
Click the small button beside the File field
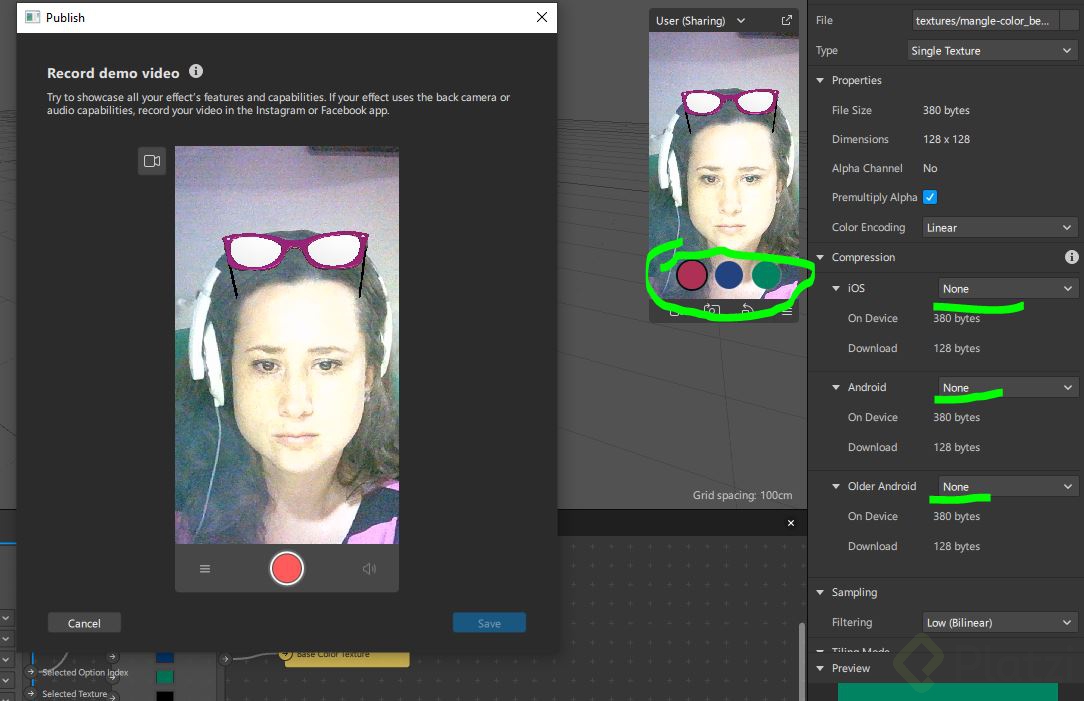click(1069, 21)
